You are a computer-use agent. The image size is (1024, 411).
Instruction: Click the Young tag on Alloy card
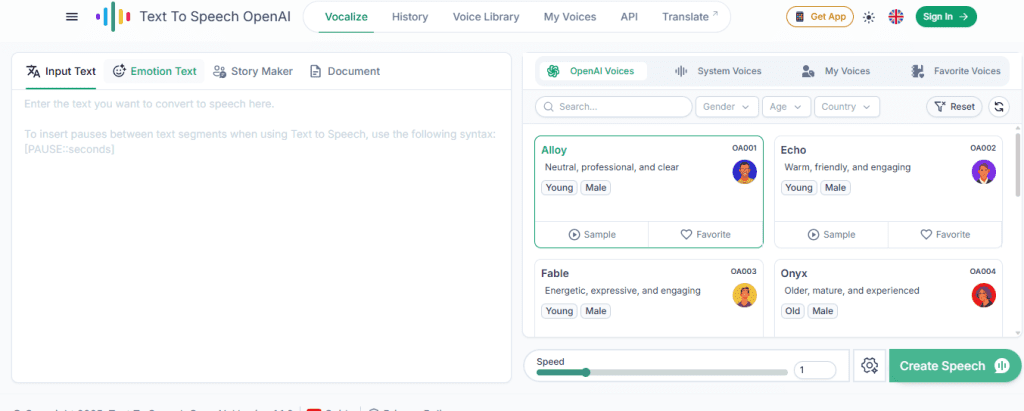(x=559, y=188)
